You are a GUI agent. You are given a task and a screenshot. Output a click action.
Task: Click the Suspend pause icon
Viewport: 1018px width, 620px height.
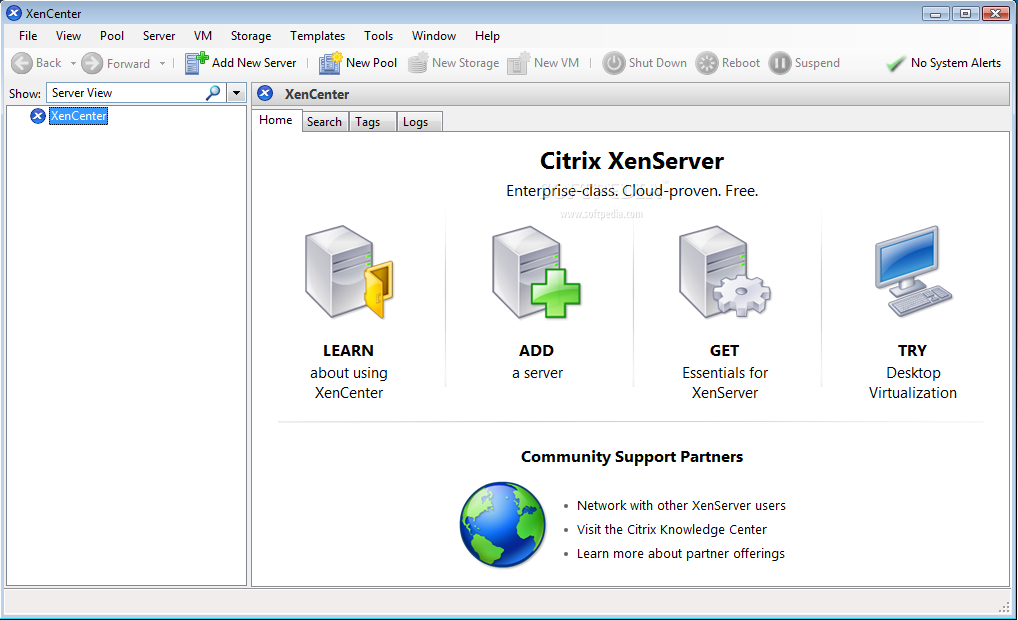(x=780, y=63)
